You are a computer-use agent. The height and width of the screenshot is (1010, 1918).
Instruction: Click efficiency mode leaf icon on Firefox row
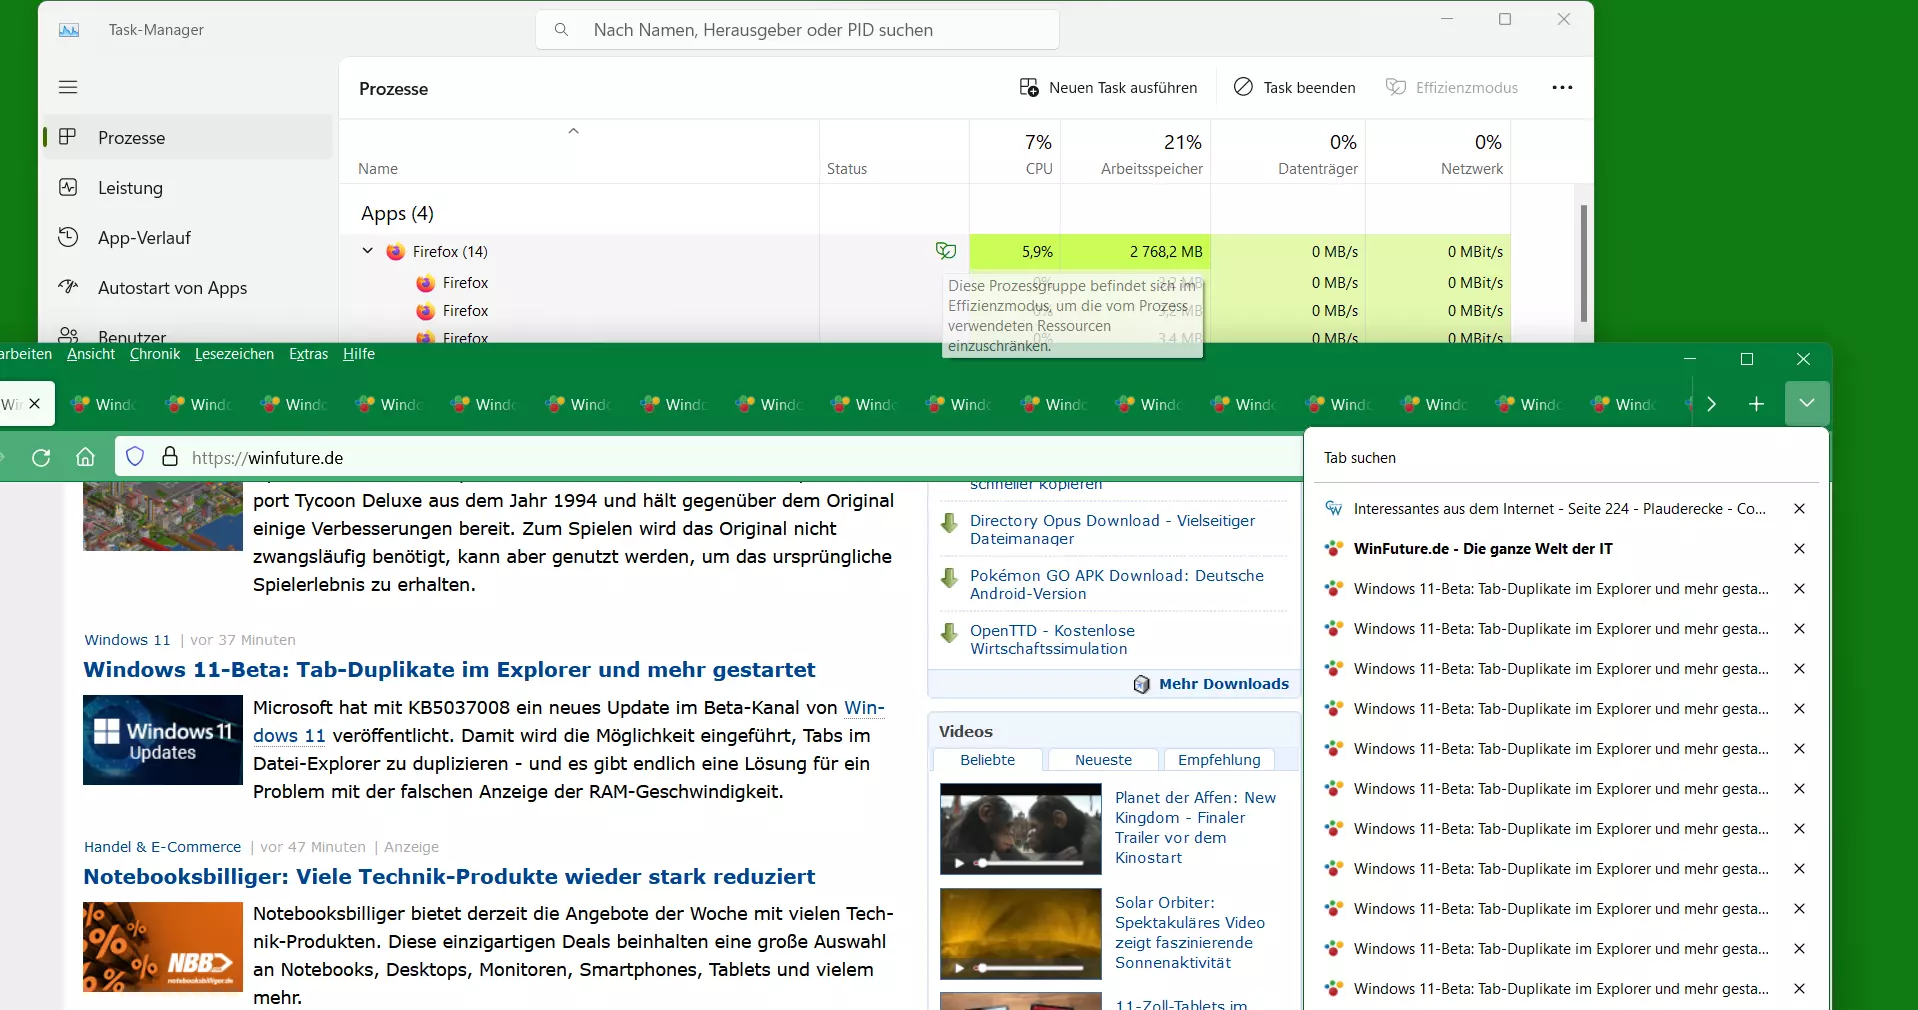tap(946, 251)
